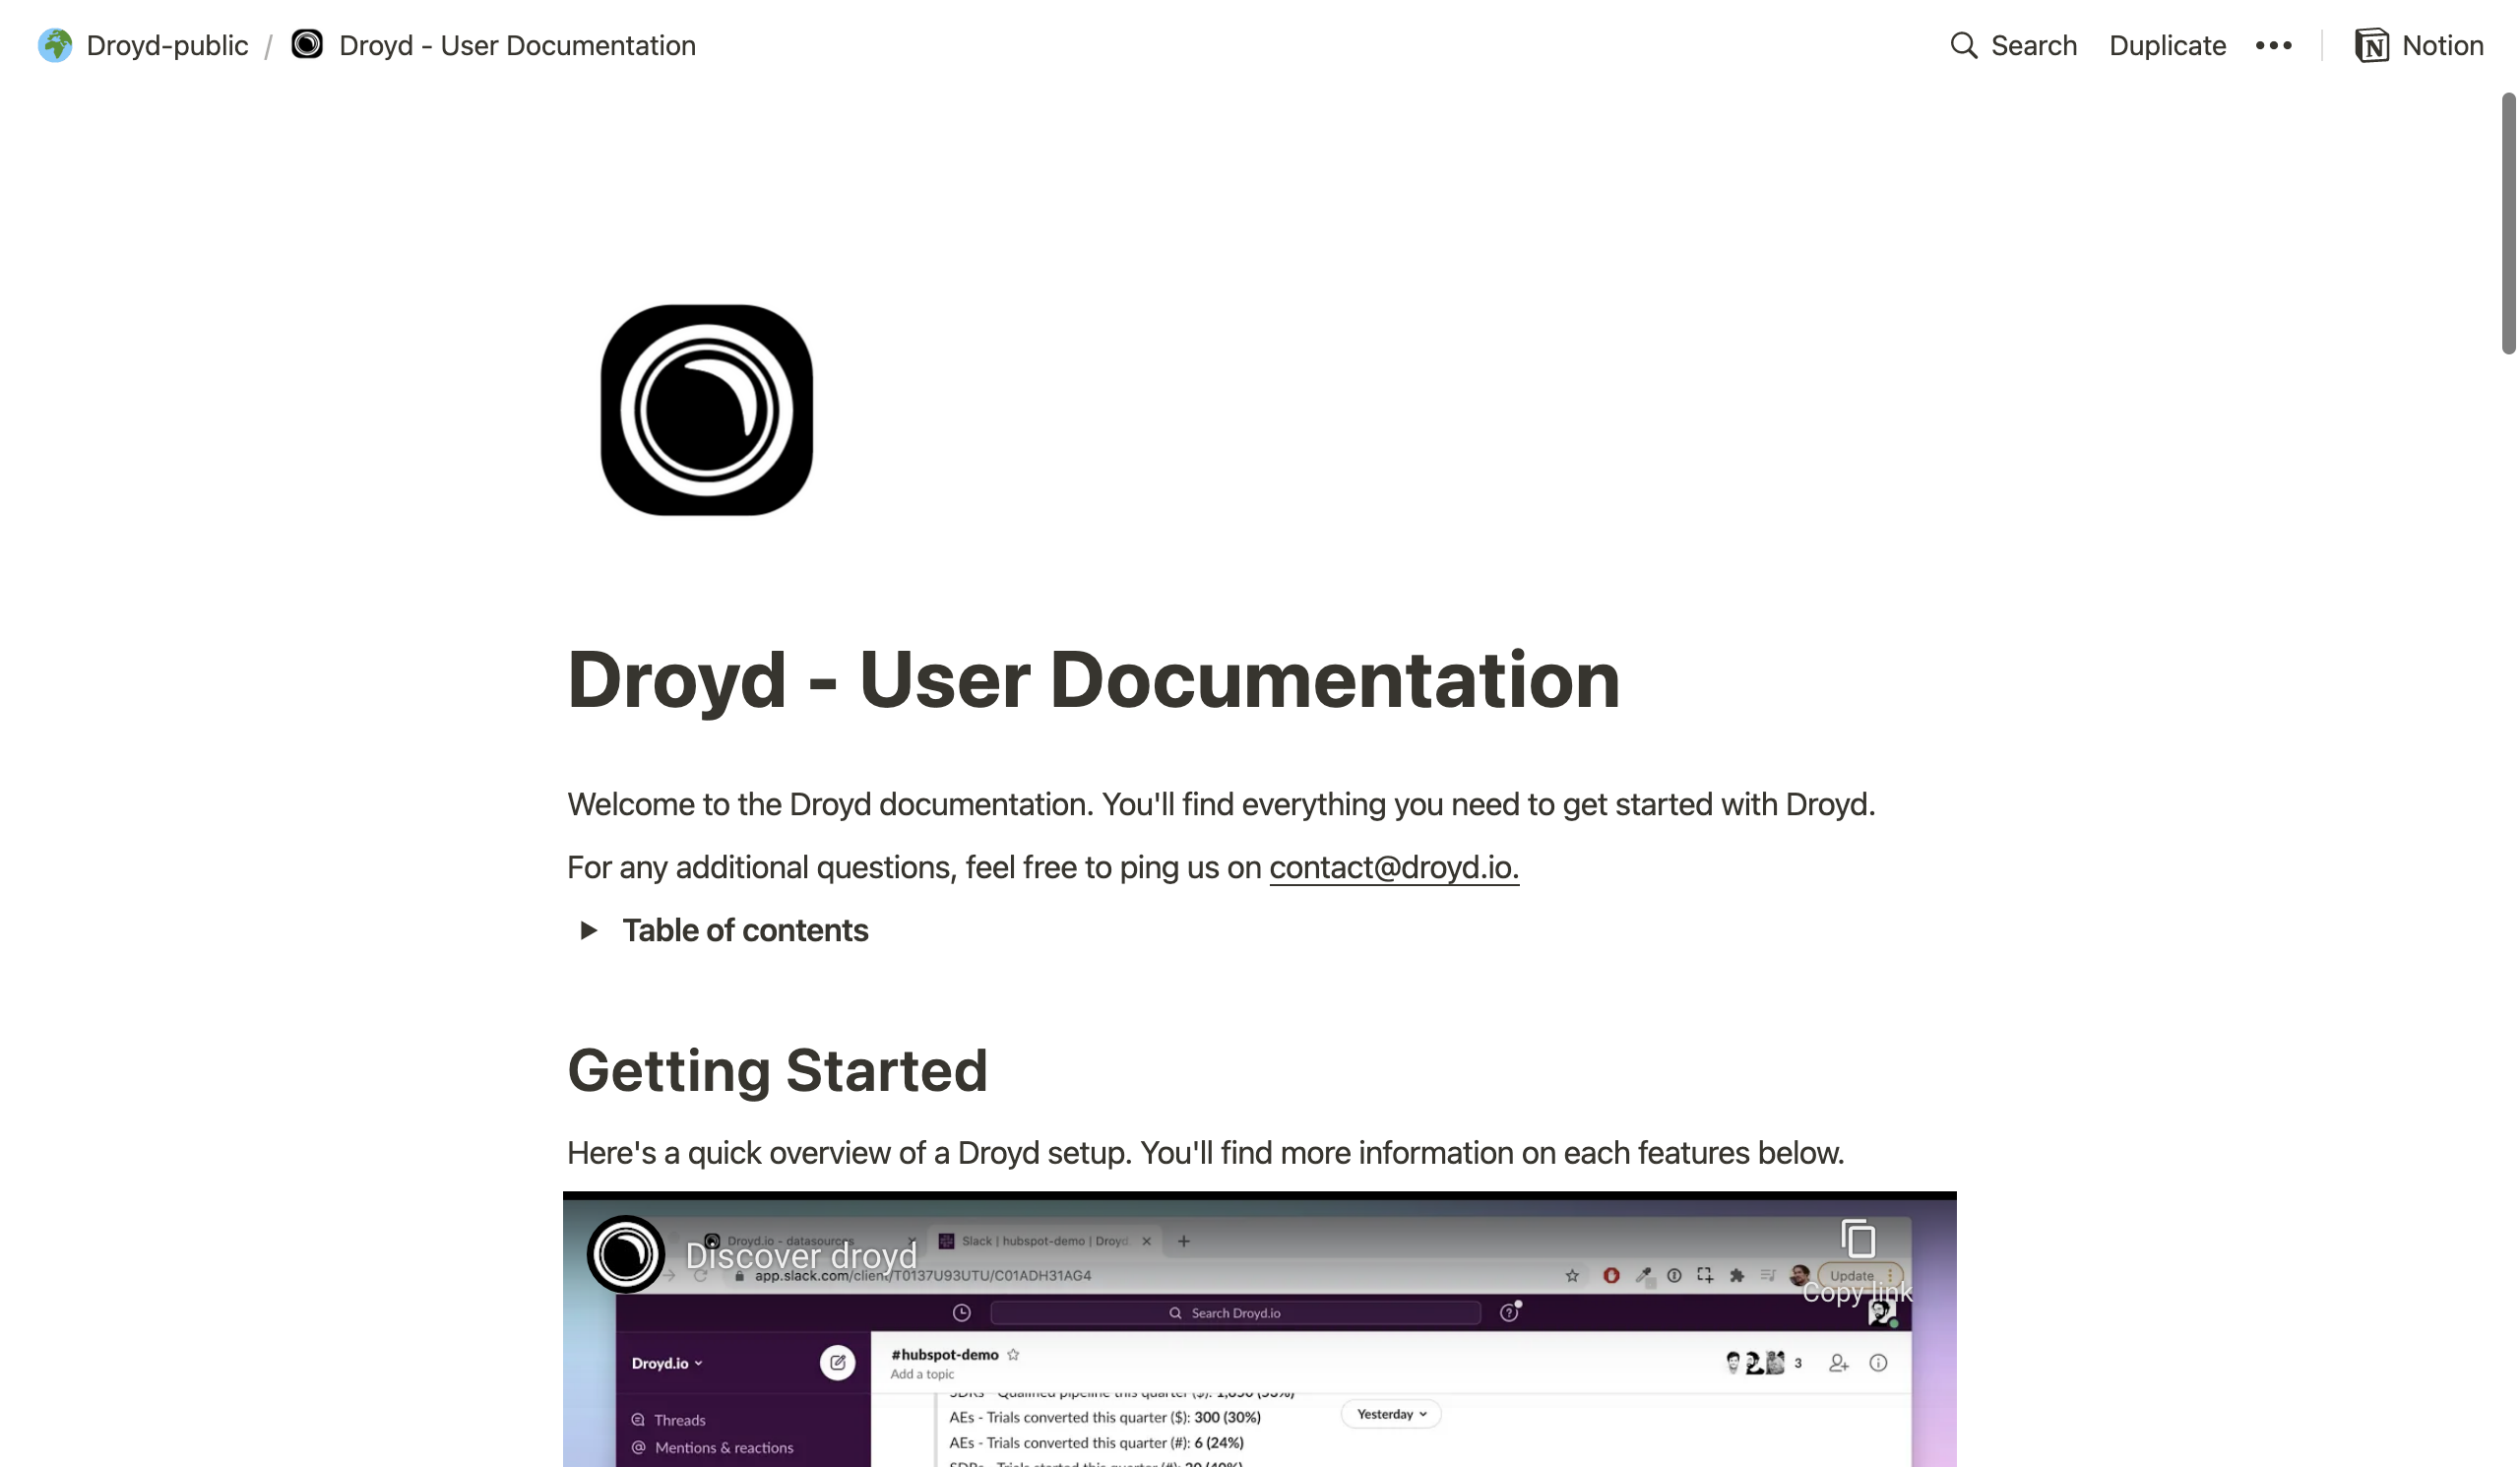The width and height of the screenshot is (2520, 1467).
Task: Open the Discover droyd video title
Action: 801,1256
